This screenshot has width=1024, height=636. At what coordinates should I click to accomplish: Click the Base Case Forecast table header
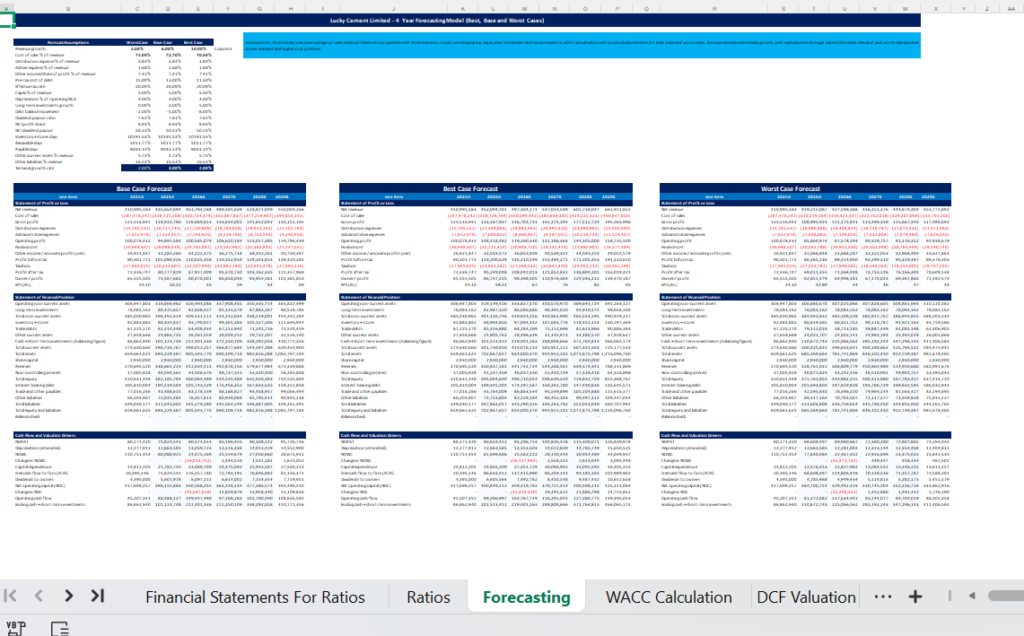coord(159,189)
